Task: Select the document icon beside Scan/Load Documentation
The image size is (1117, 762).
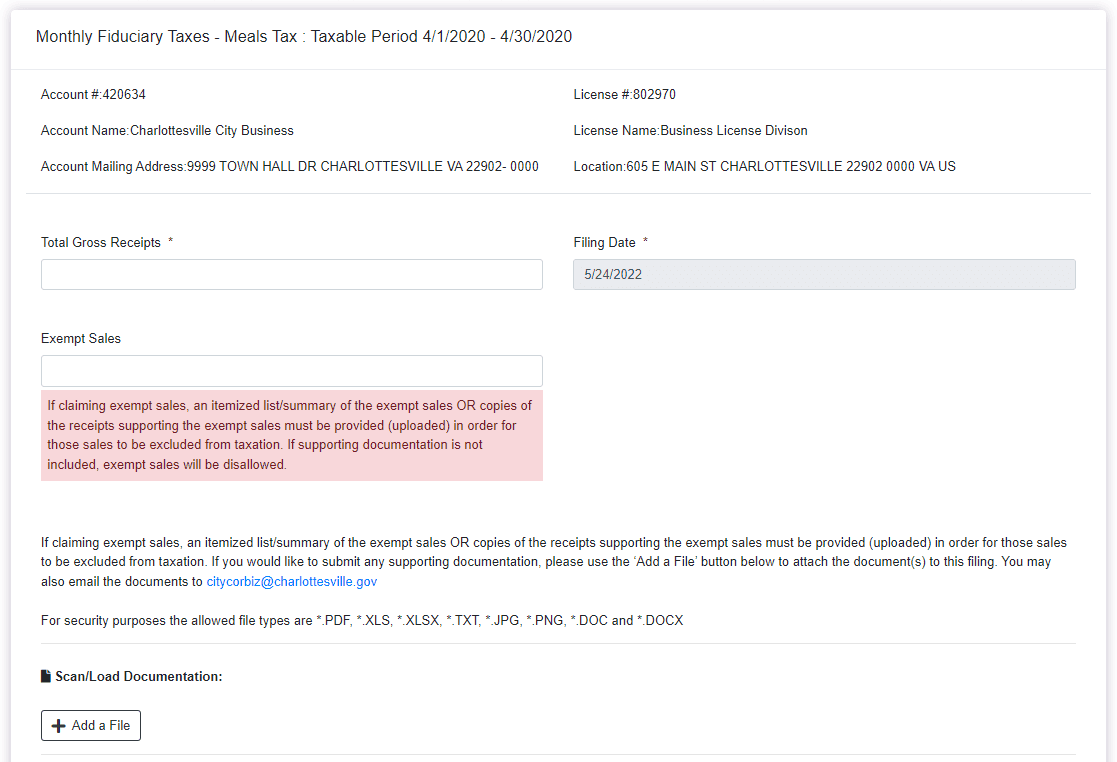Action: coord(46,676)
